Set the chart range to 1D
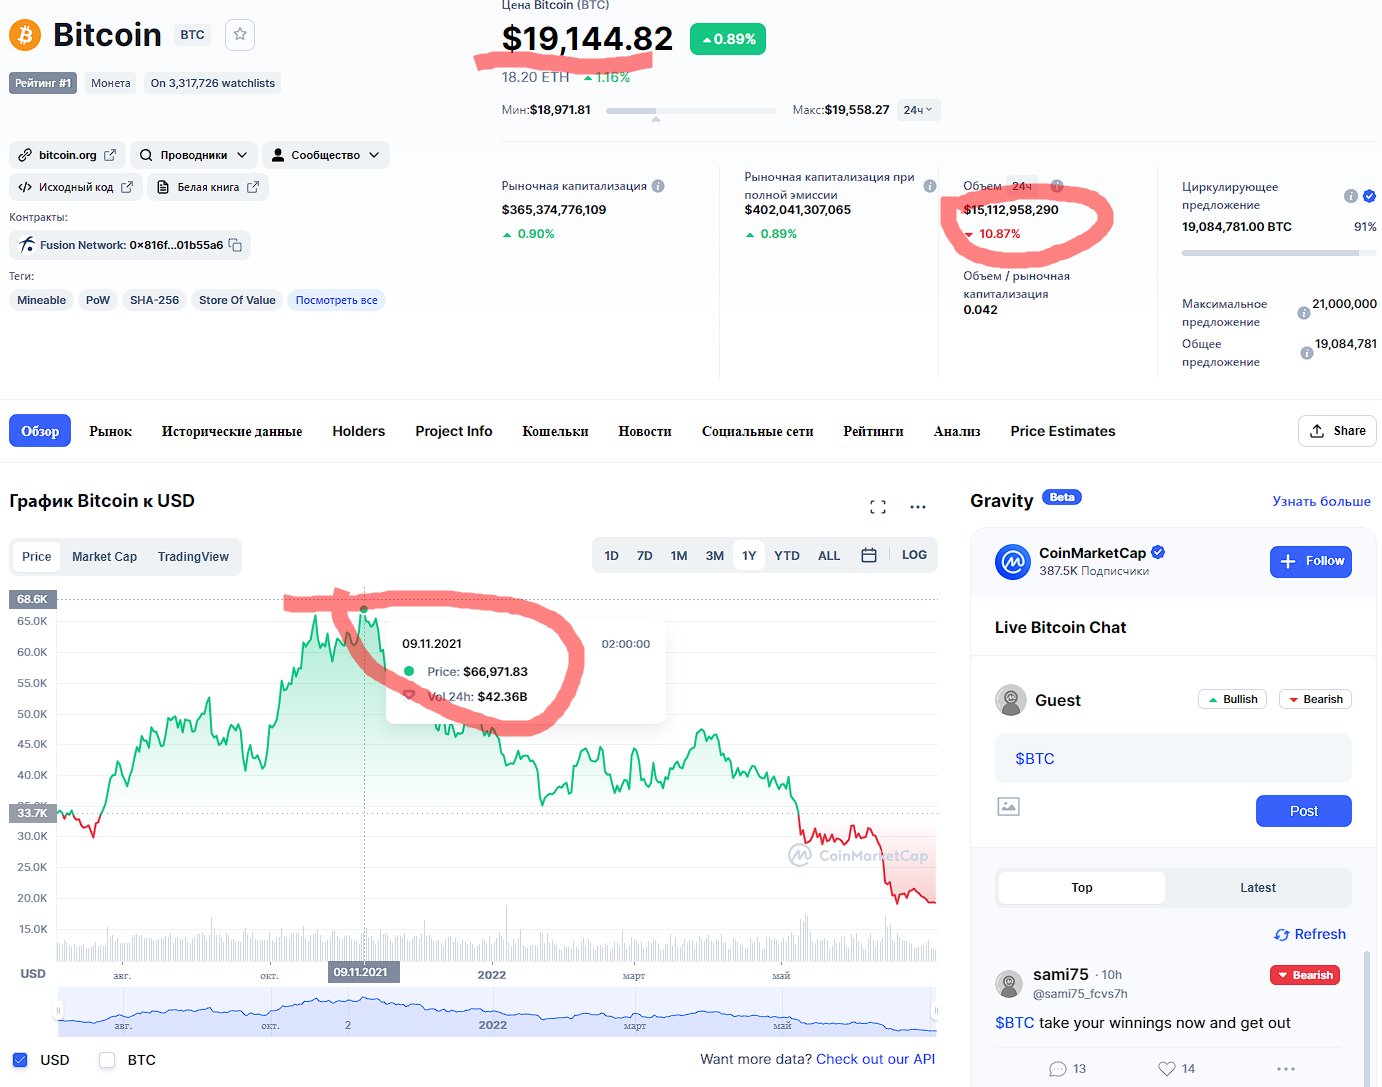The width and height of the screenshot is (1382, 1087). (612, 555)
